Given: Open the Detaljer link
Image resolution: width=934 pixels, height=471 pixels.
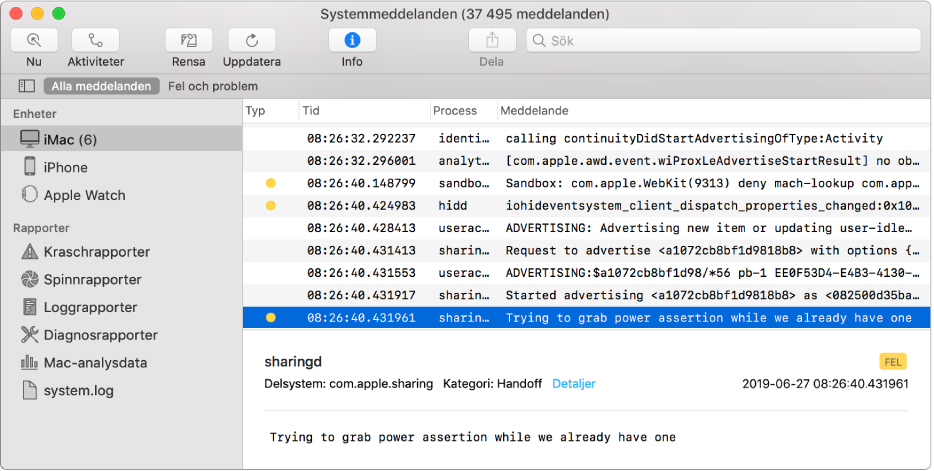Looking at the screenshot, I should tap(574, 383).
